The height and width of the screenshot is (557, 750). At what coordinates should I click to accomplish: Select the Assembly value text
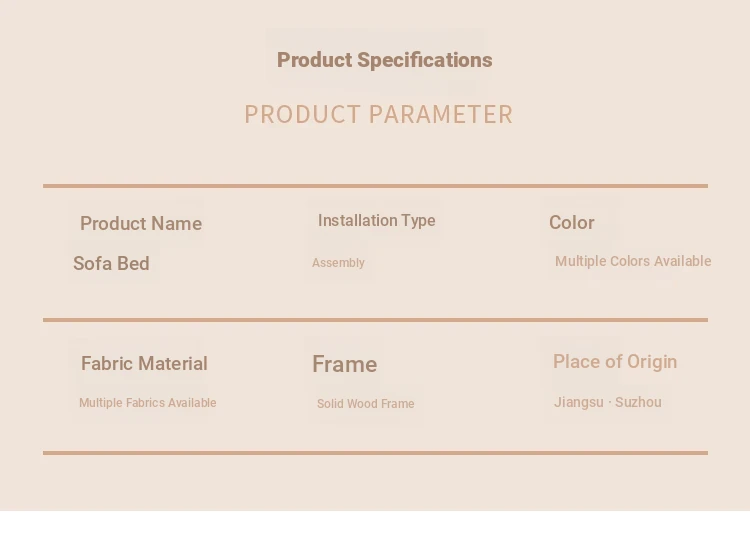[338, 263]
